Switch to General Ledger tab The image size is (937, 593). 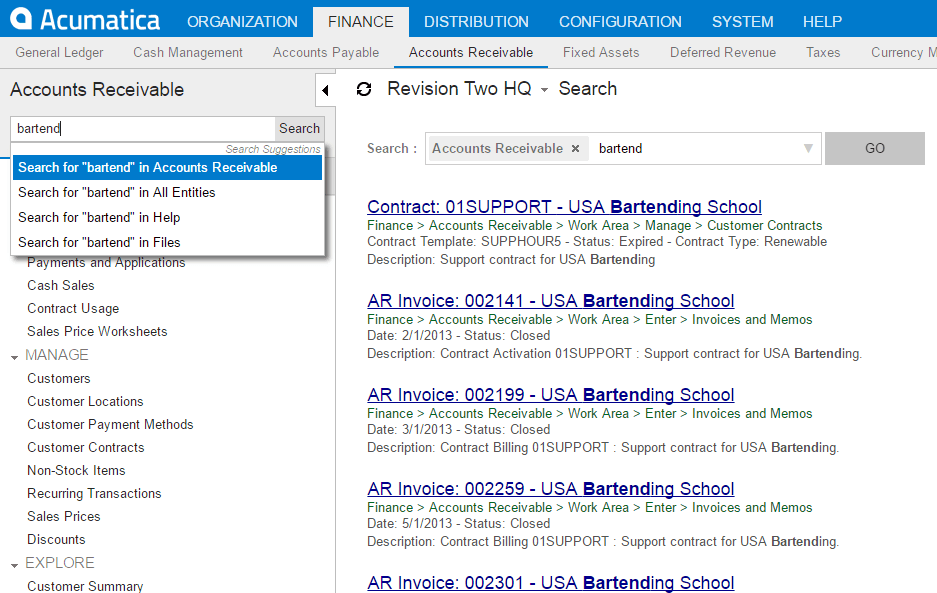pyautogui.click(x=59, y=53)
